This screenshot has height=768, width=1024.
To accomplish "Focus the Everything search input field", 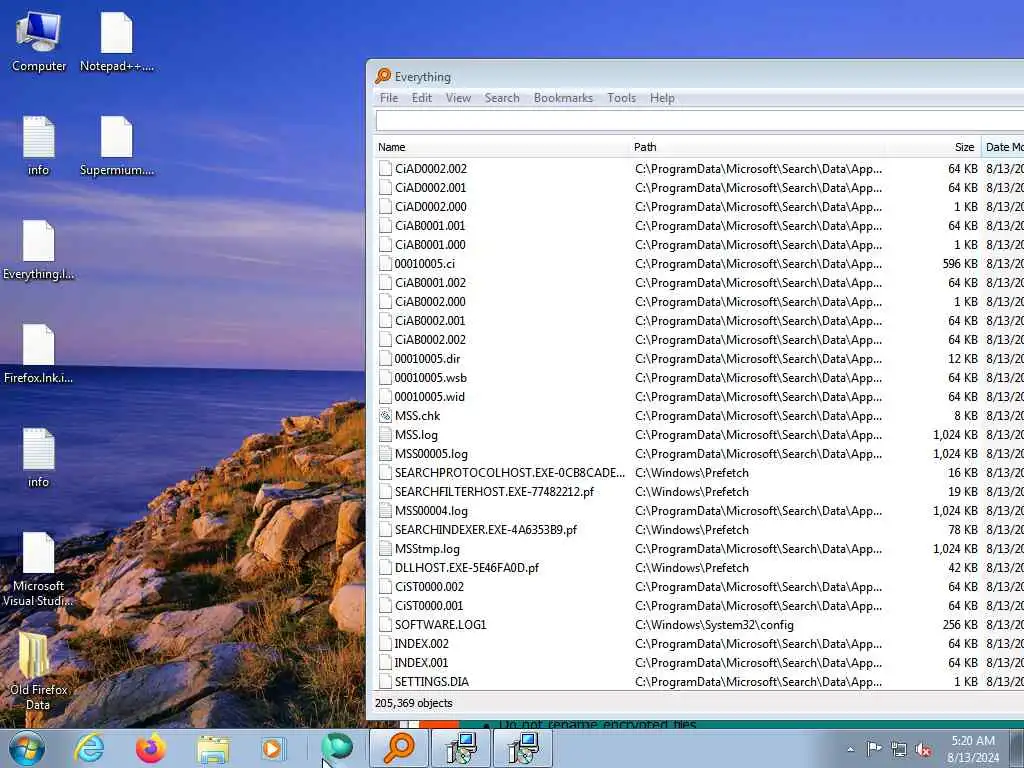I will 699,121.
